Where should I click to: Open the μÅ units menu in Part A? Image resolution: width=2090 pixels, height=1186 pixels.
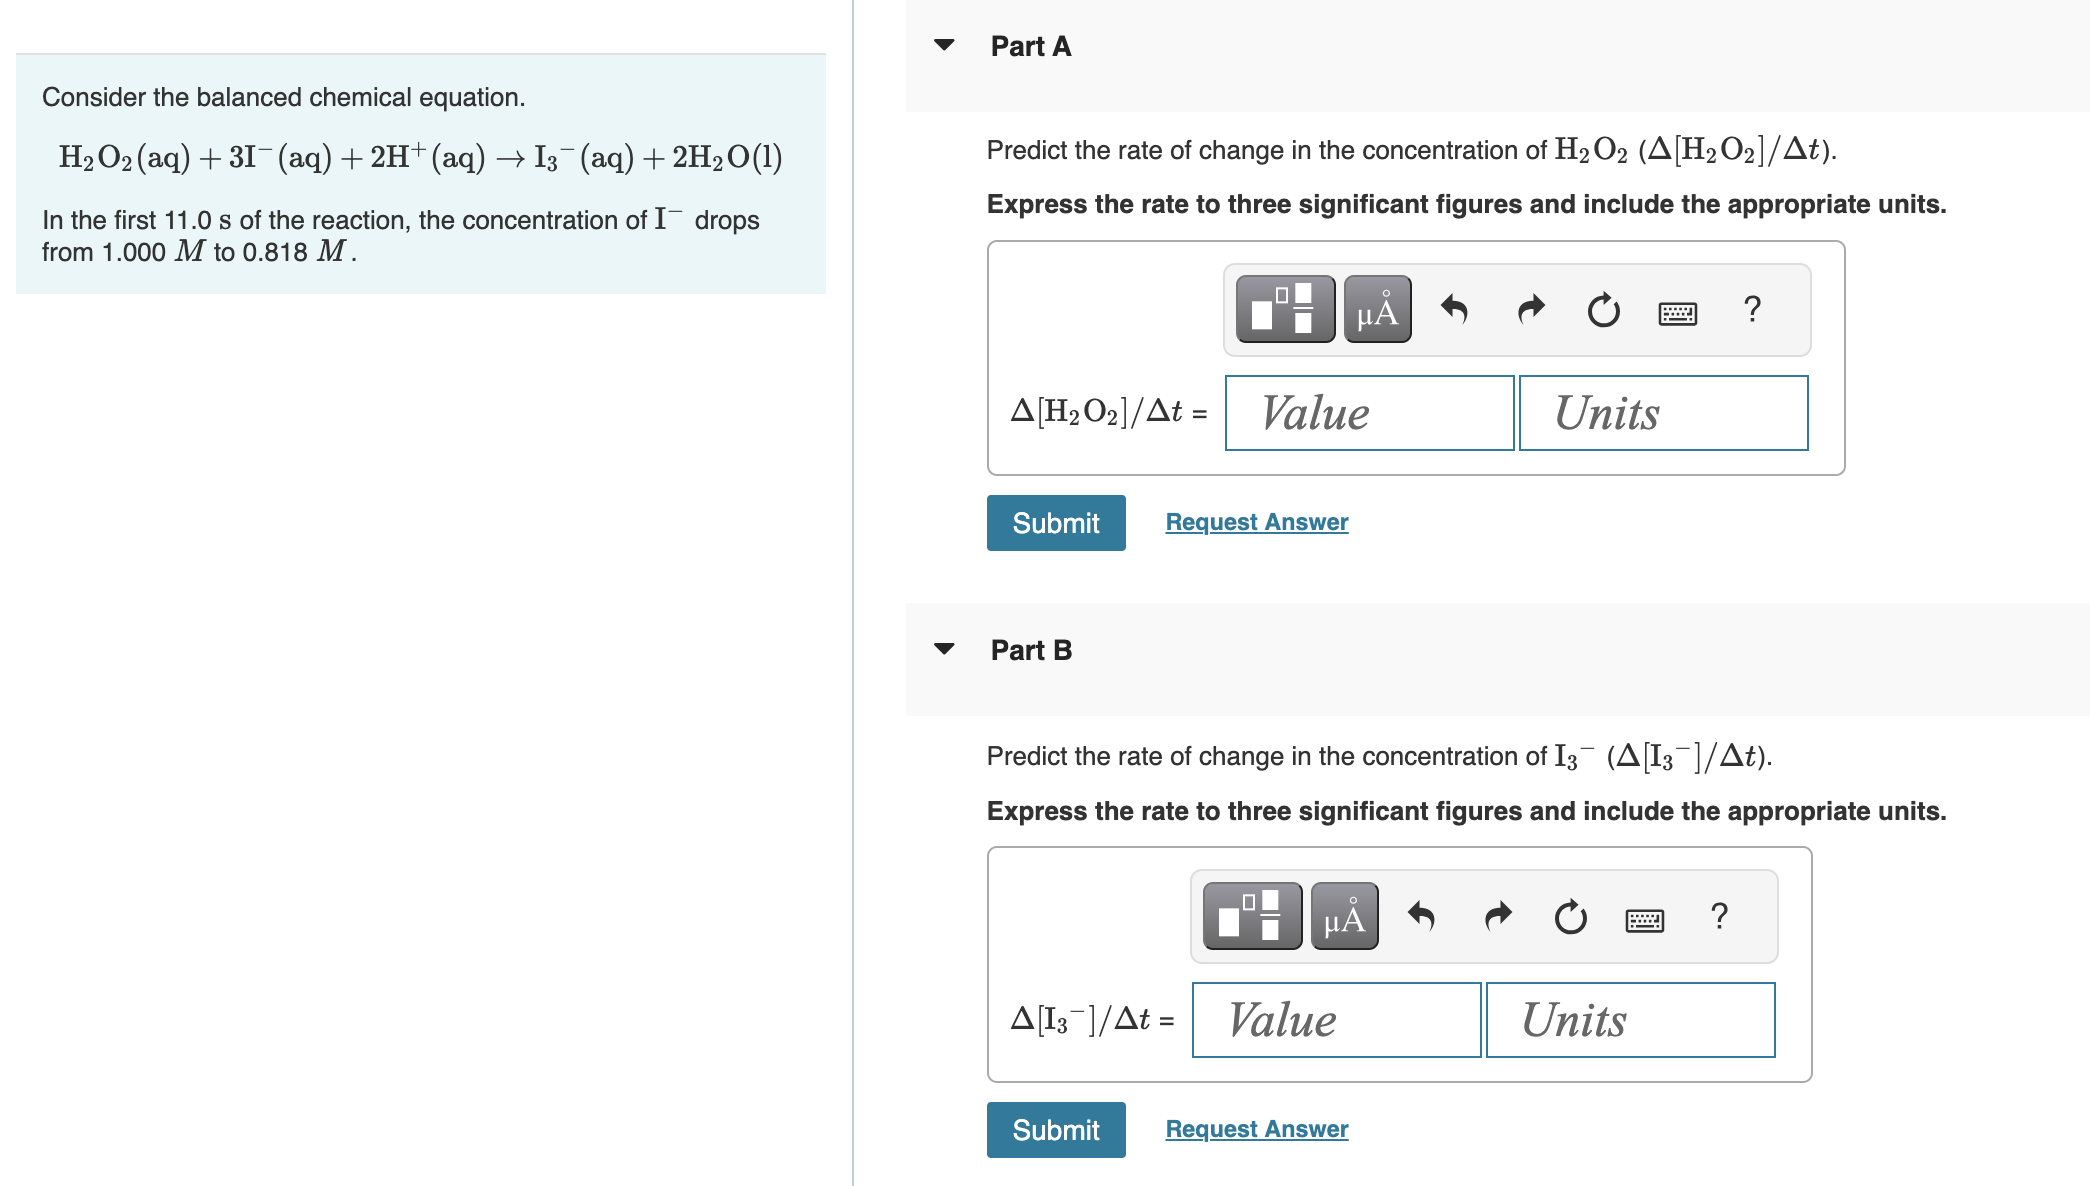[1376, 310]
